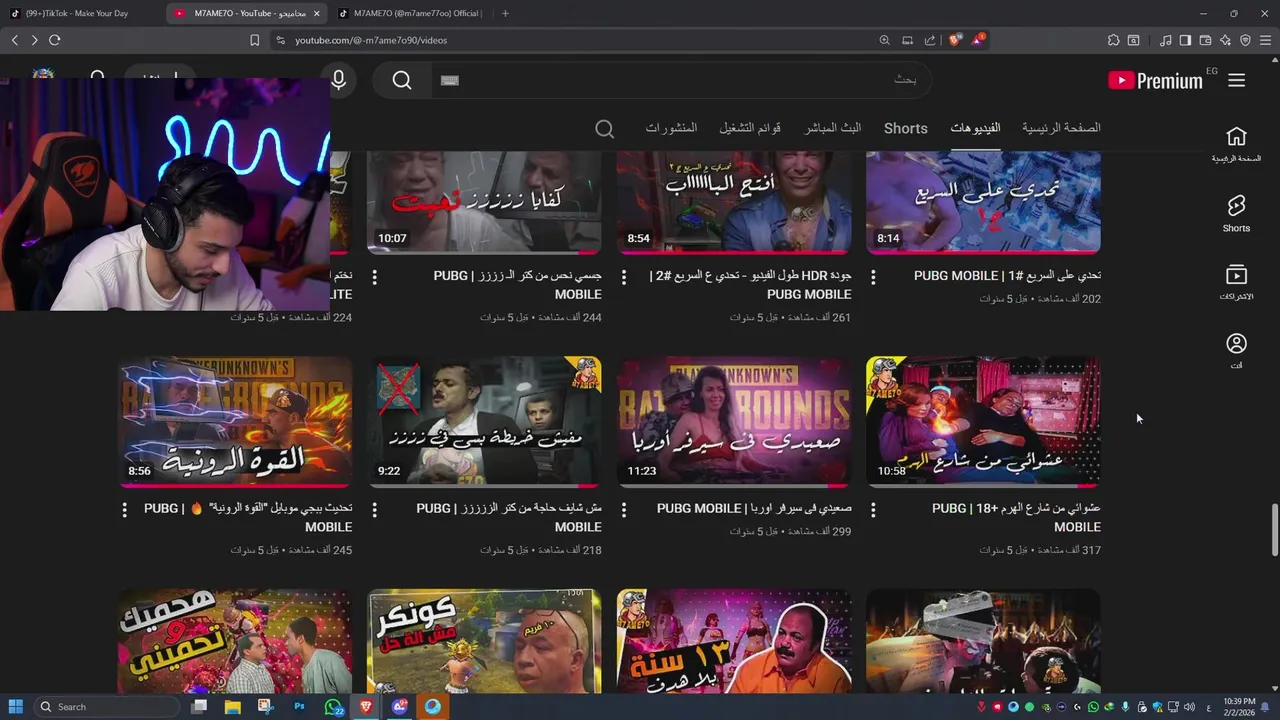Open options menu for جودة HDR video
Viewport: 1280px width, 720px height.
click(623, 277)
